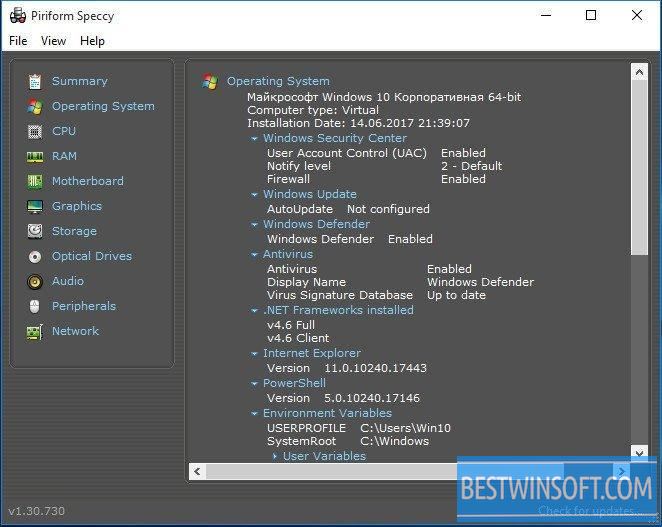Click the 'Notify level' row

point(384,166)
